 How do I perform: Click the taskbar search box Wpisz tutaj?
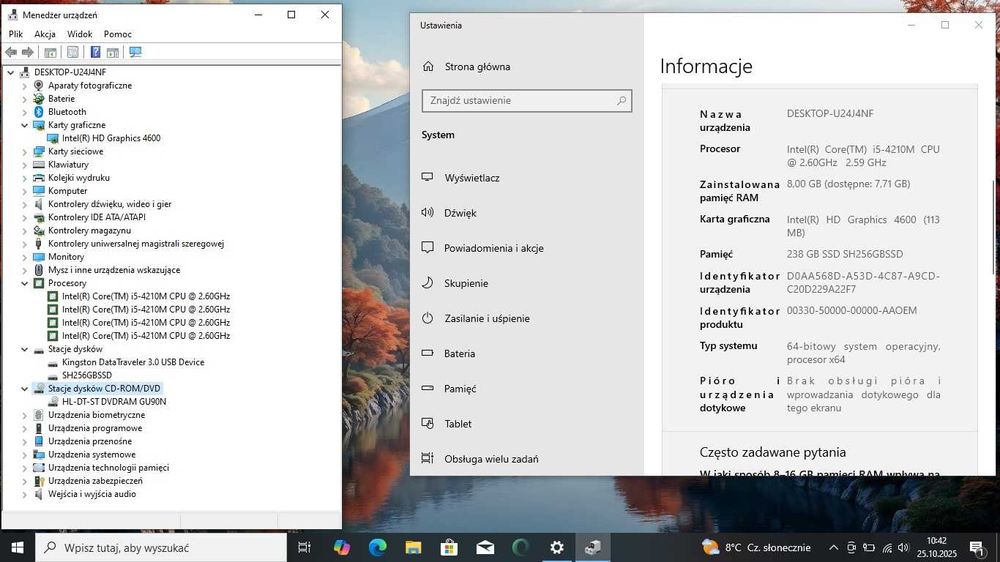161,547
